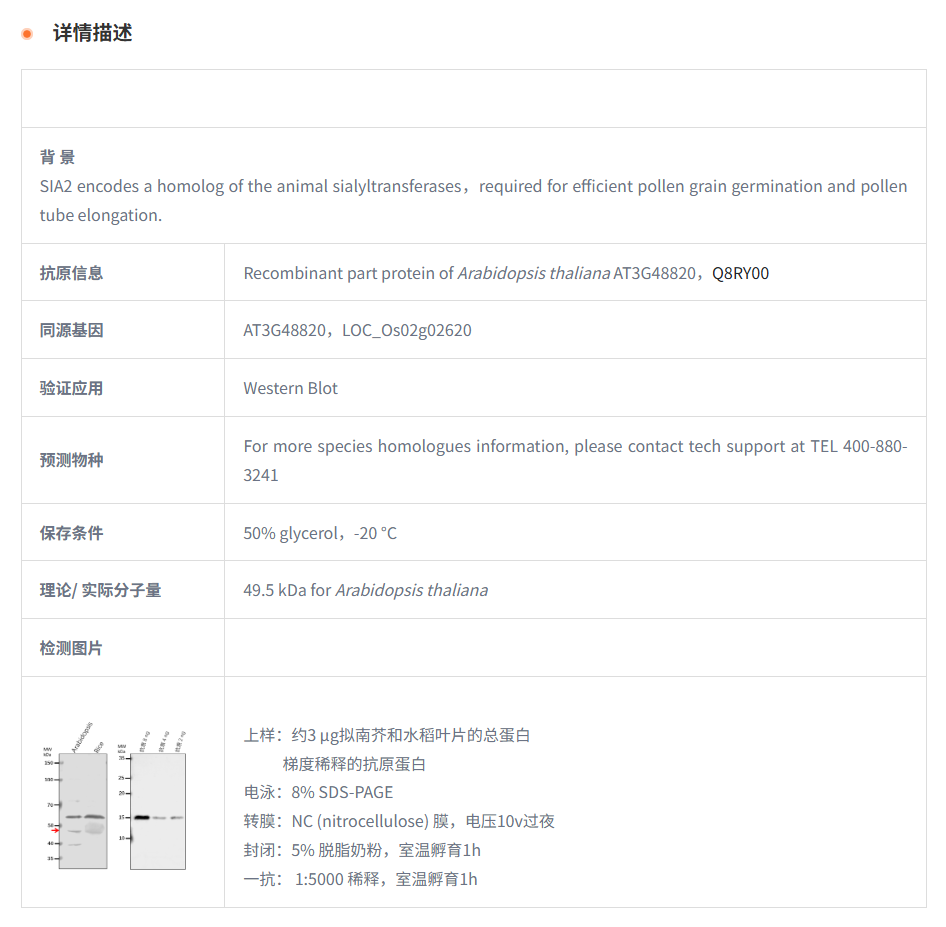
Task: Select the 同源基因 row label
Action: coord(71,330)
